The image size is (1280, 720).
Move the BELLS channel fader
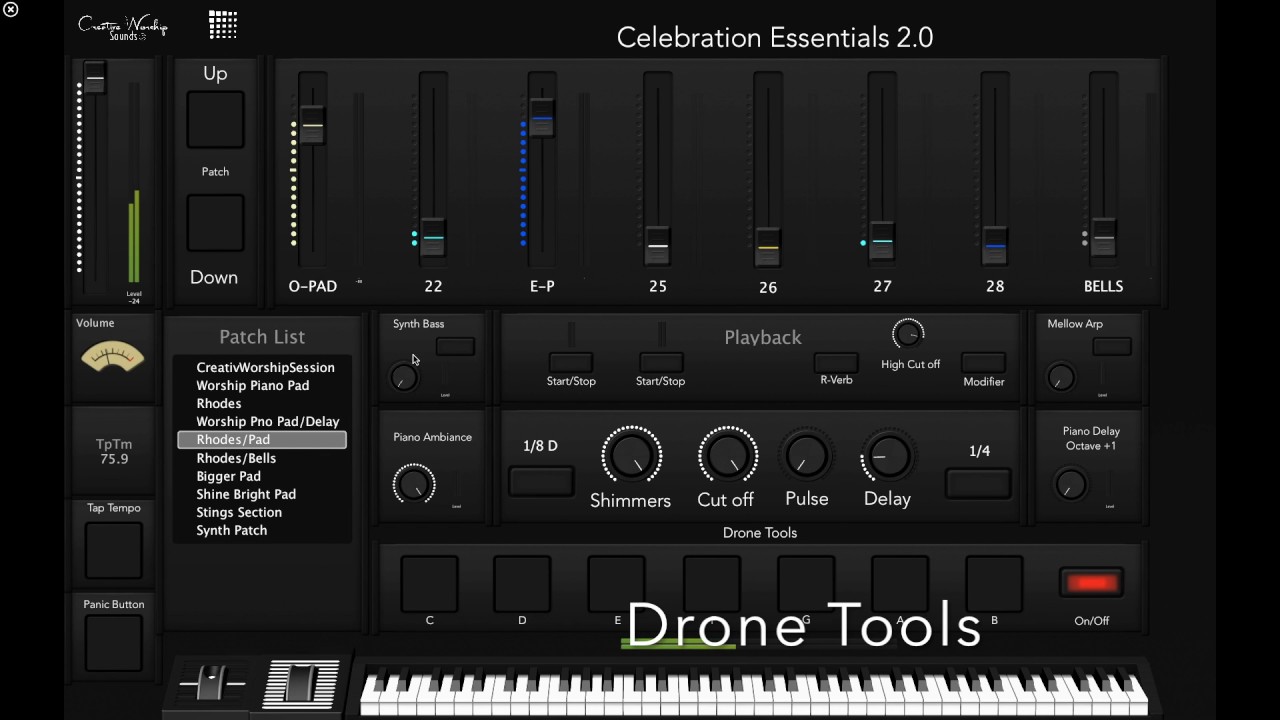click(x=1103, y=237)
